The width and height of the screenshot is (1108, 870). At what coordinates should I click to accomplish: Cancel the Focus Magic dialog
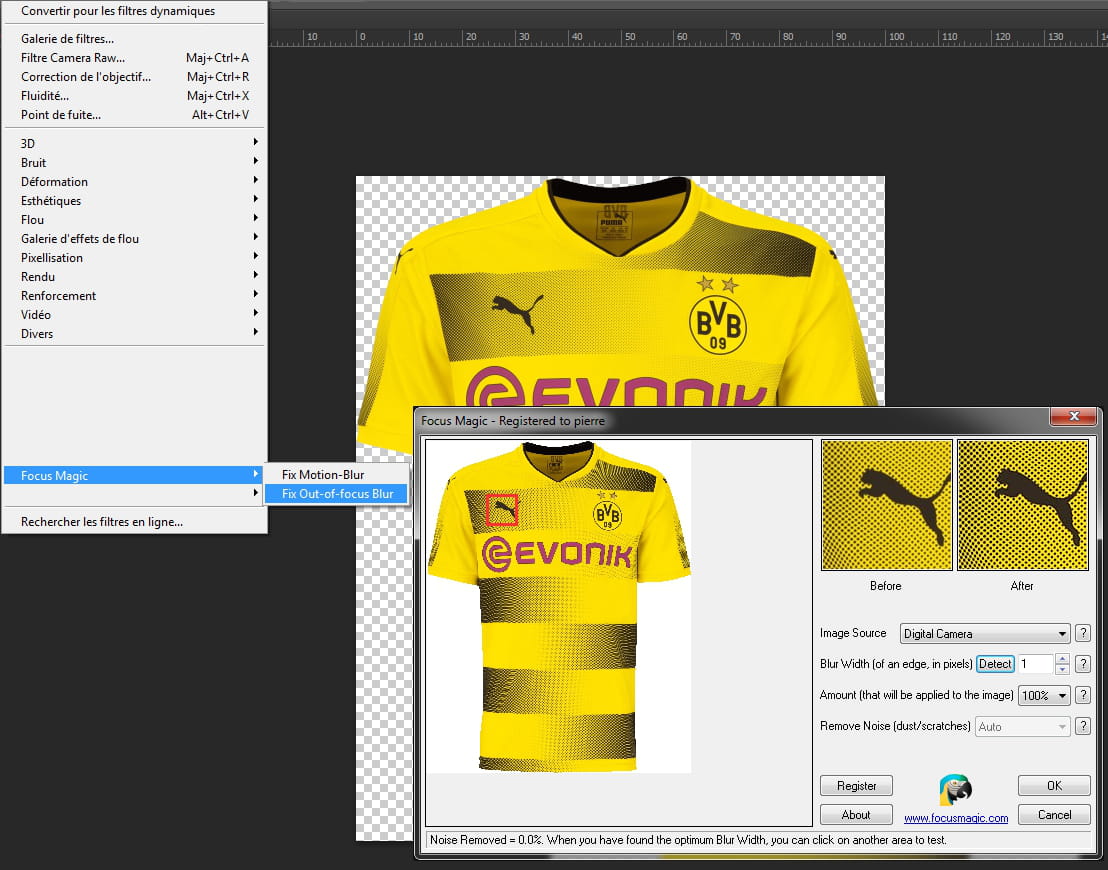1054,815
